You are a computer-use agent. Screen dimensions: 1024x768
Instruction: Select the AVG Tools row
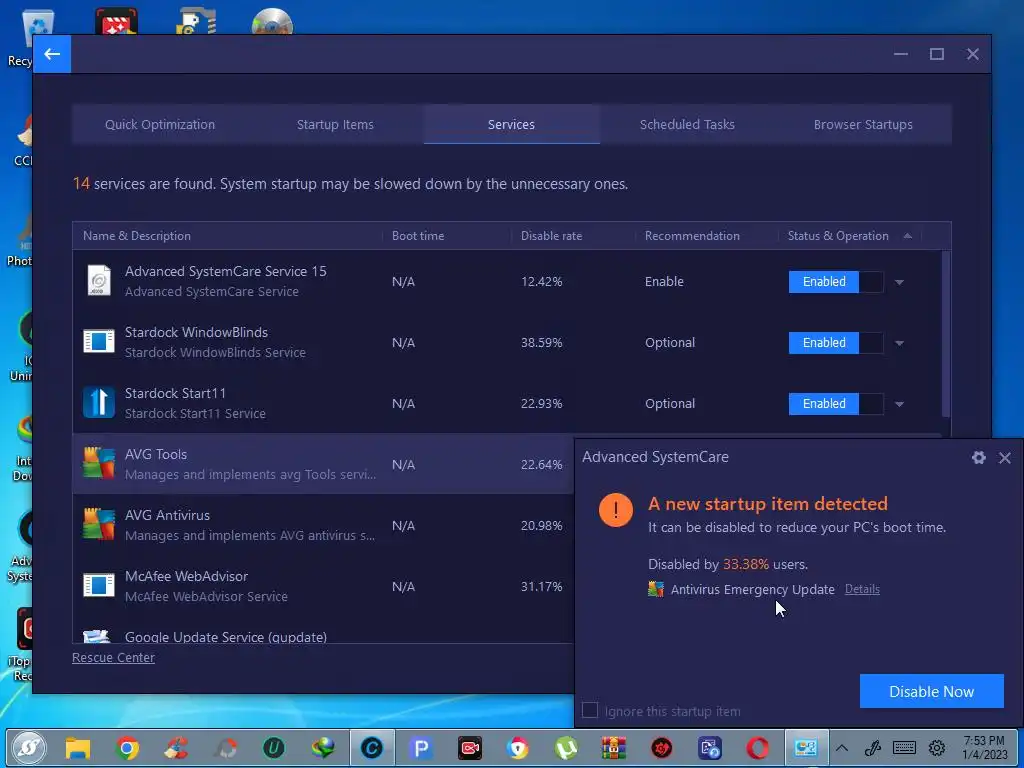click(x=323, y=464)
